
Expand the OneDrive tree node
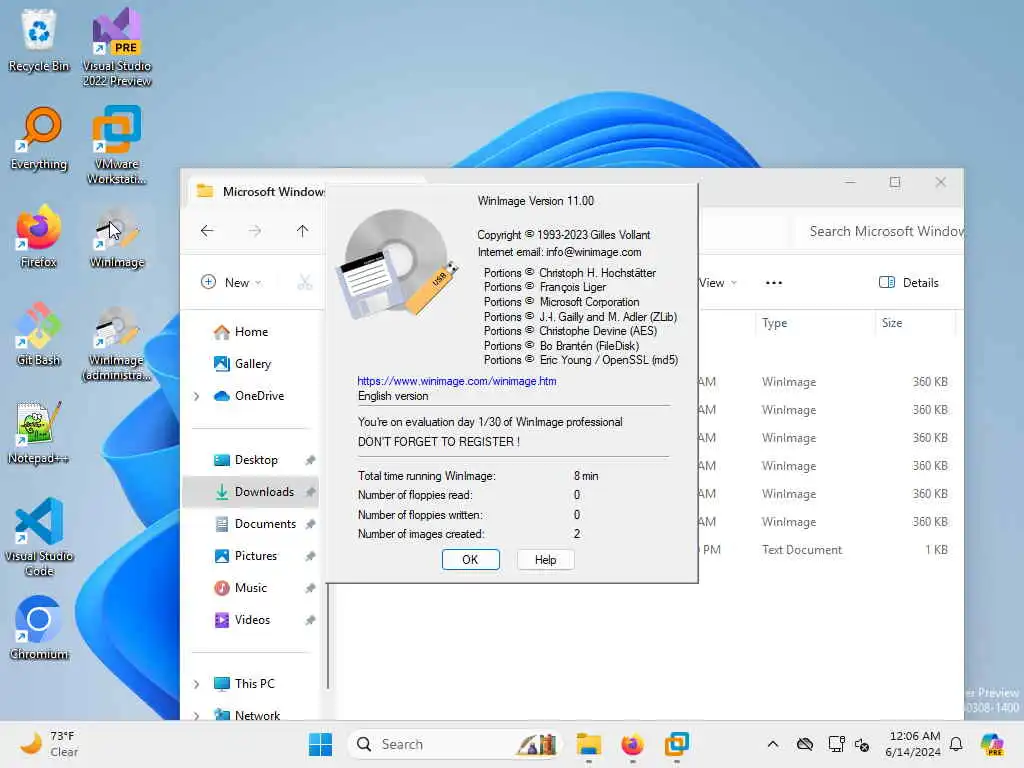point(197,396)
